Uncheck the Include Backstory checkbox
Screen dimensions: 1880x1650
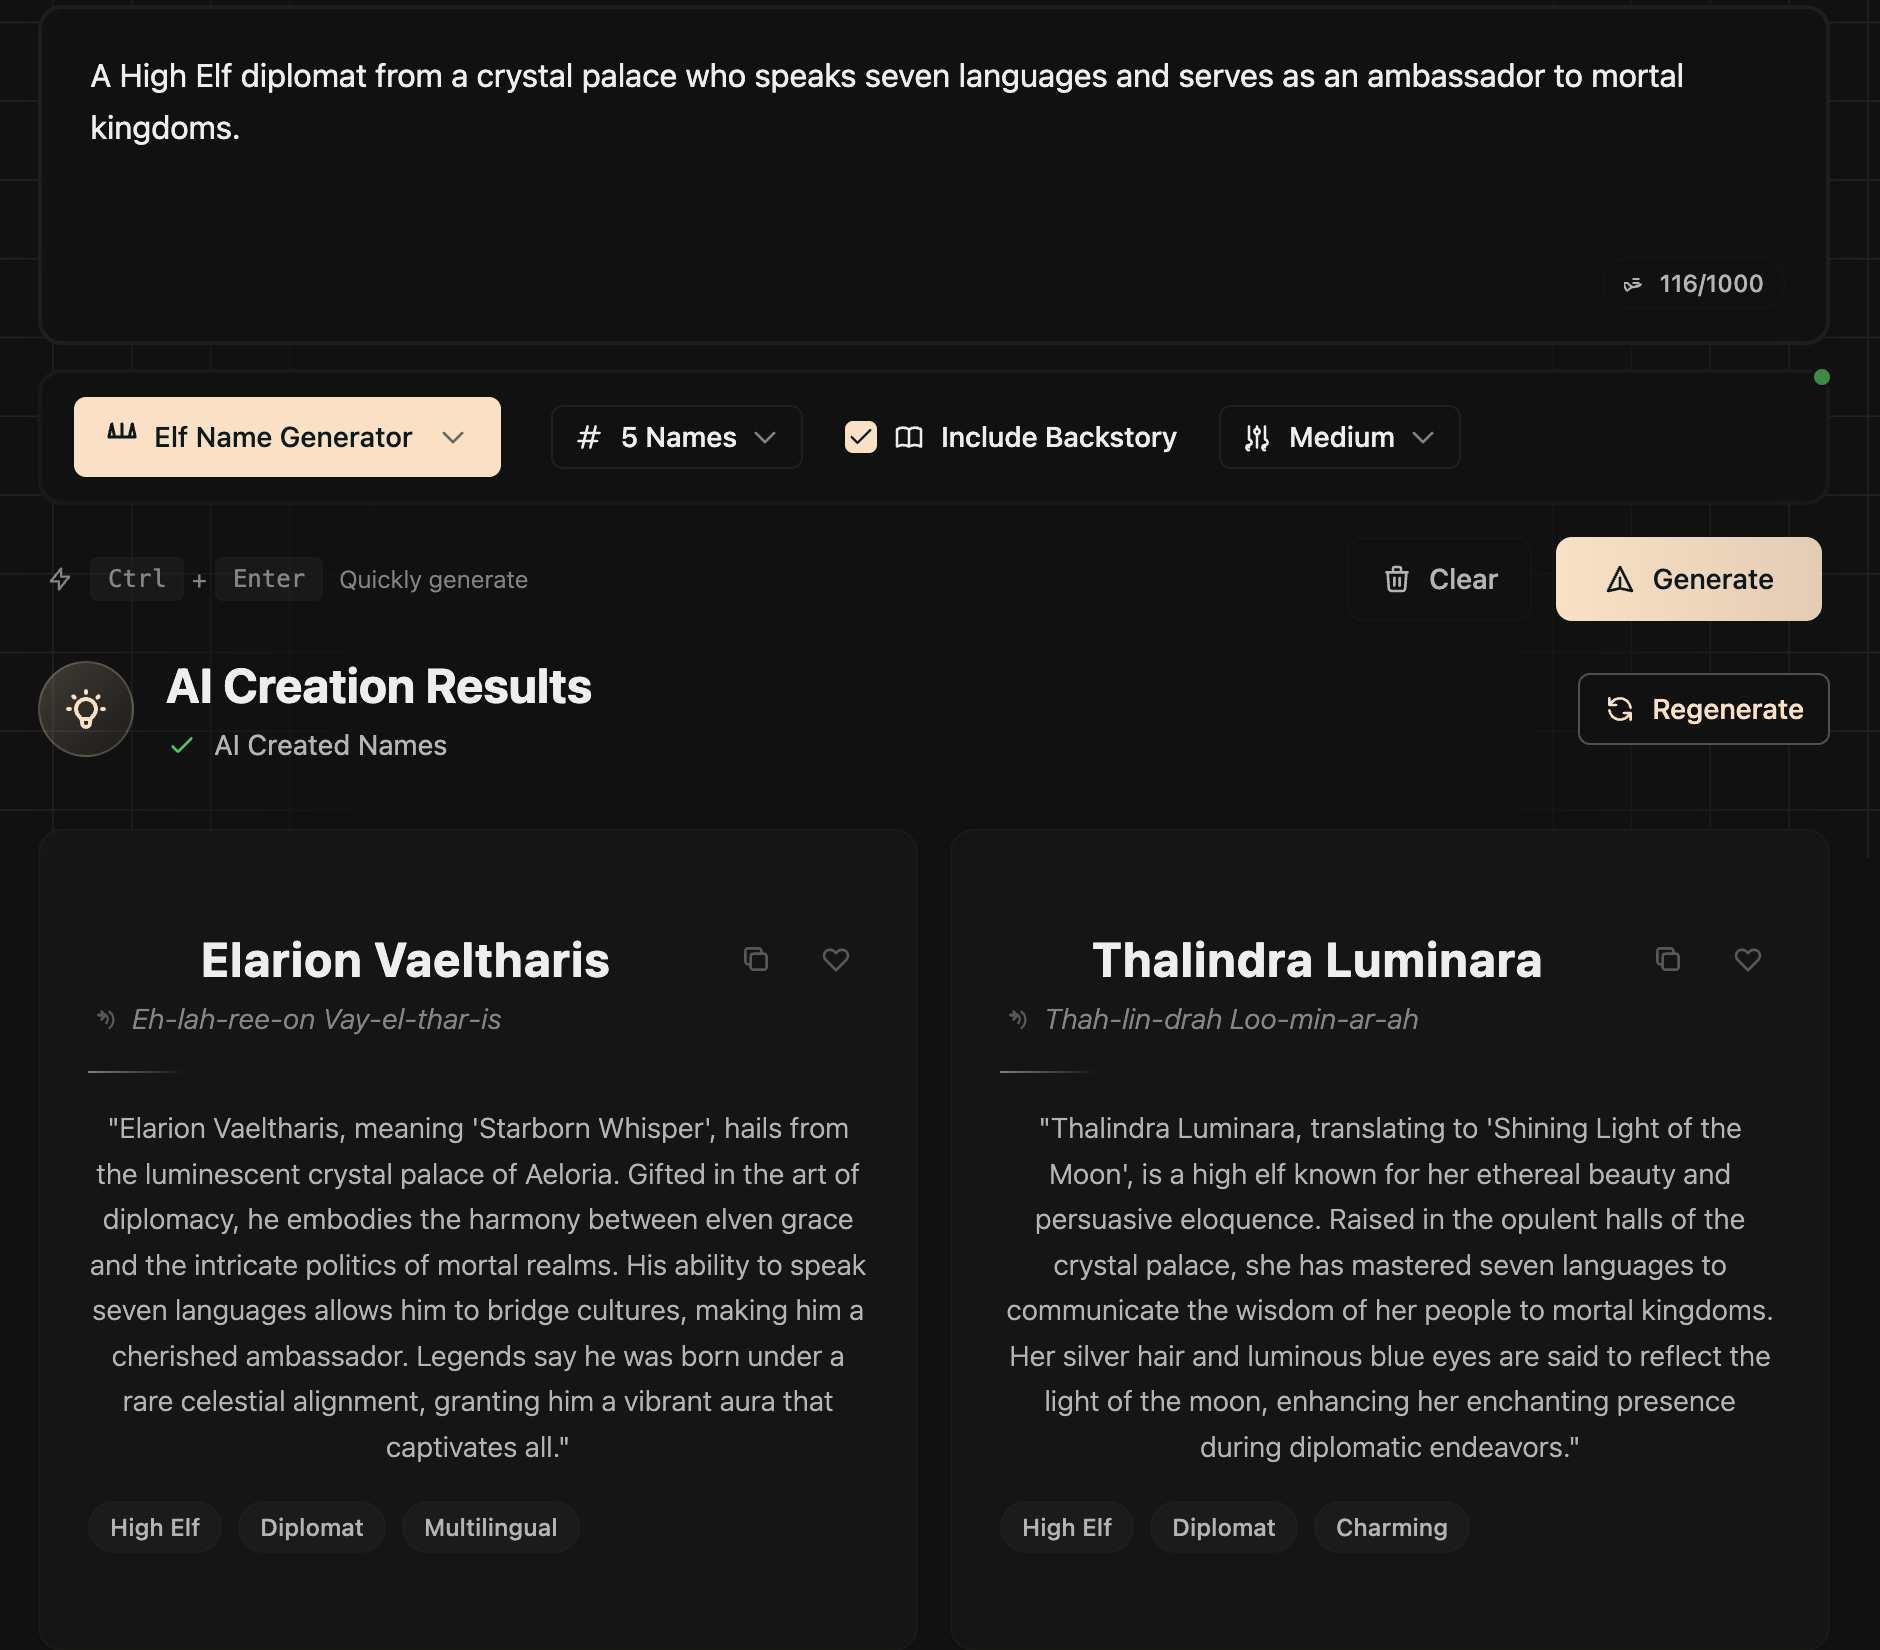pos(861,437)
